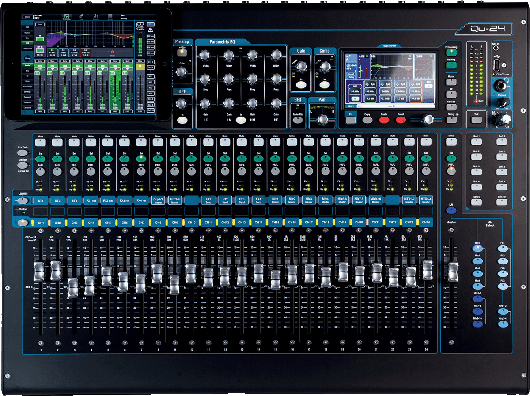Engage the PAFL key on channel 10
Image resolution: width=530 pixels, height=396 pixels.
(191, 171)
